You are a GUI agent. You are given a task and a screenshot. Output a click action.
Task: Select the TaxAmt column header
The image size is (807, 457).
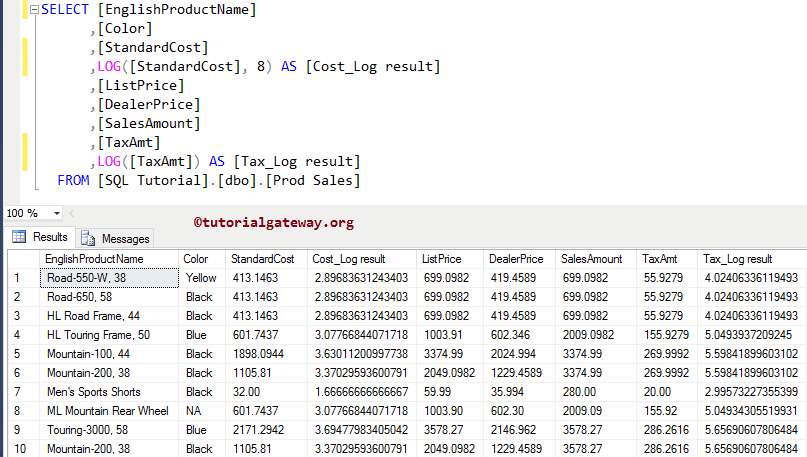point(667,259)
